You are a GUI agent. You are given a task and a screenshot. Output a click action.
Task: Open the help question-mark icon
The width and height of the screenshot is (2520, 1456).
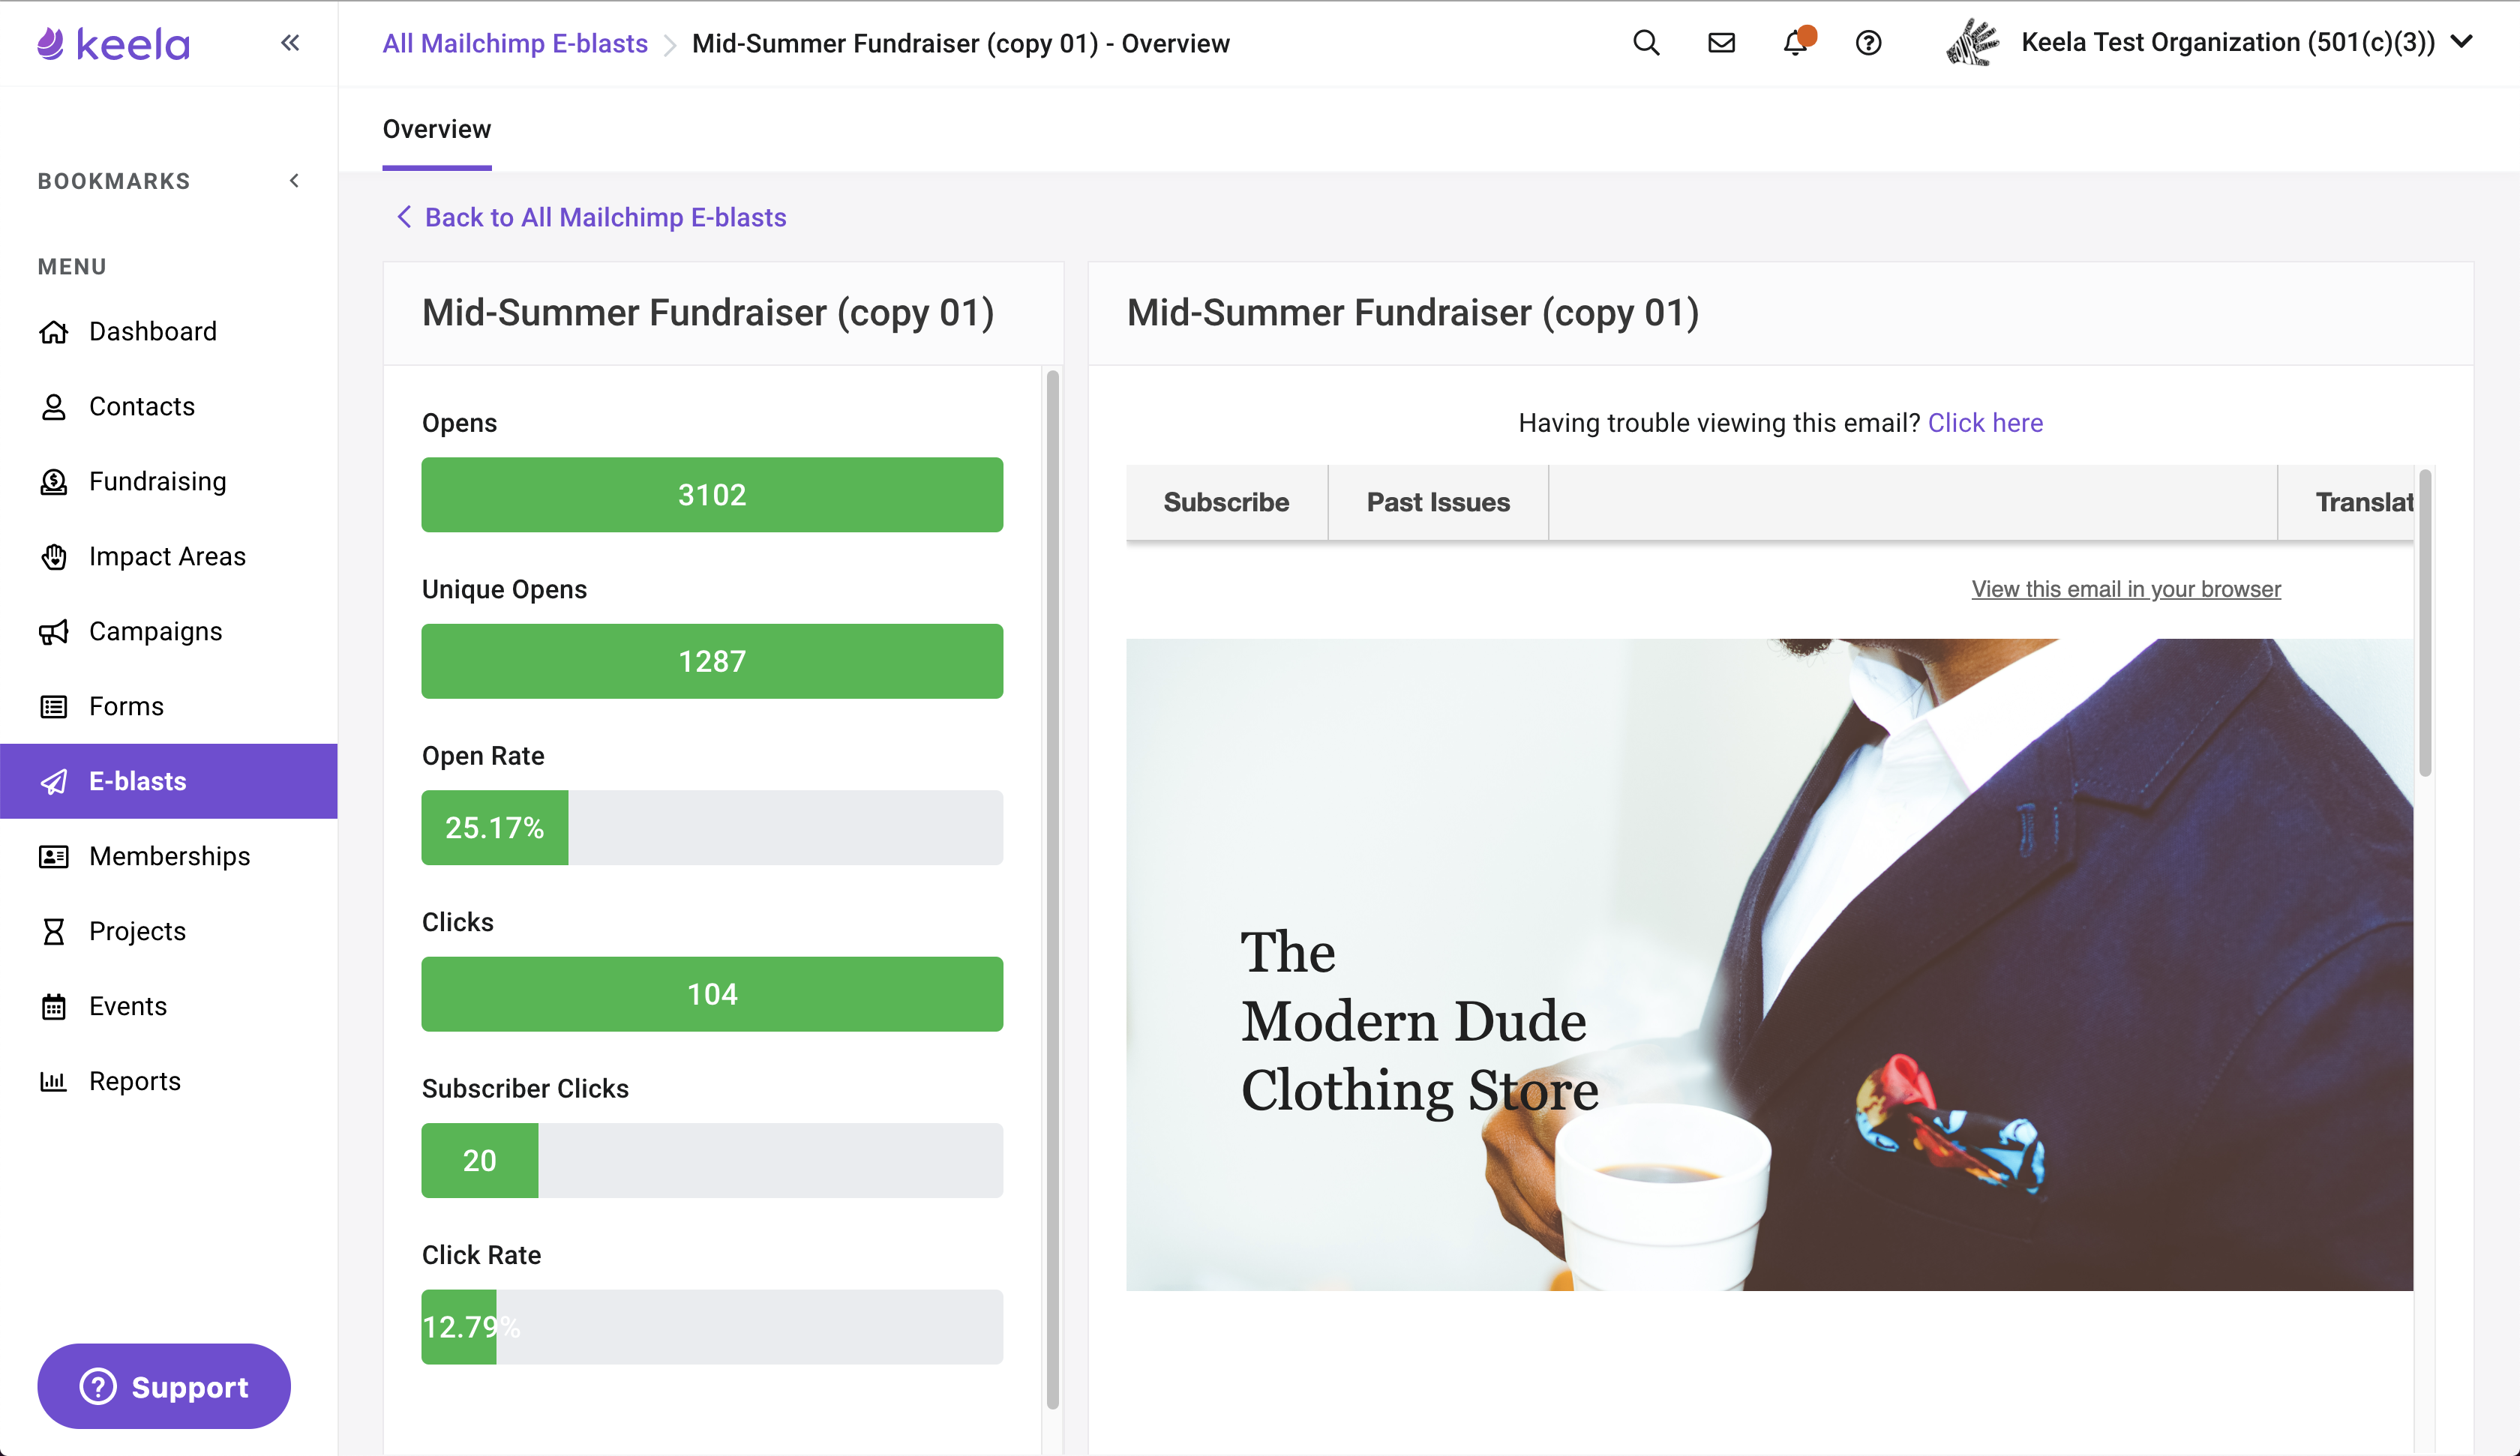pyautogui.click(x=1868, y=43)
